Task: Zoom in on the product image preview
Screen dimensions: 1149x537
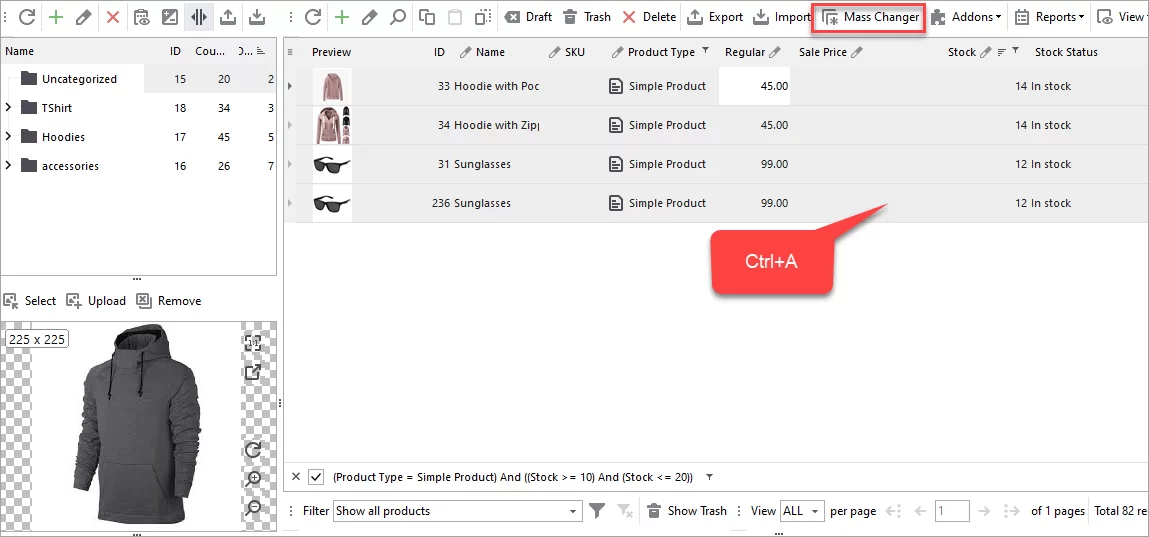Action: [253, 480]
